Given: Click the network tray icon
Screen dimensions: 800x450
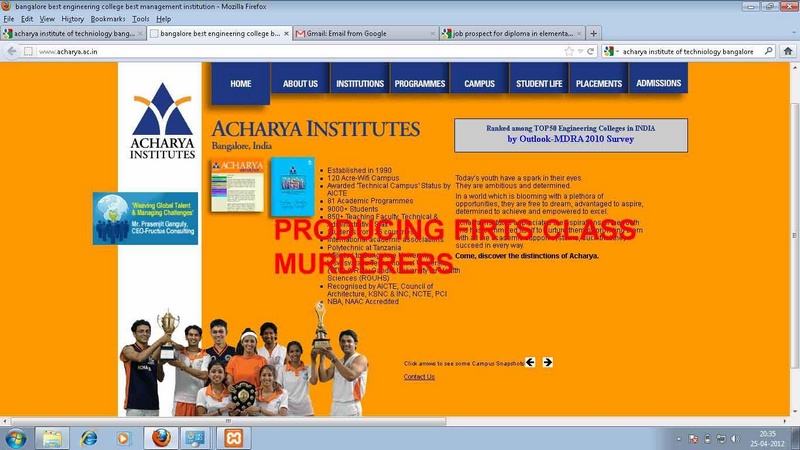Looking at the screenshot, I should 721,439.
